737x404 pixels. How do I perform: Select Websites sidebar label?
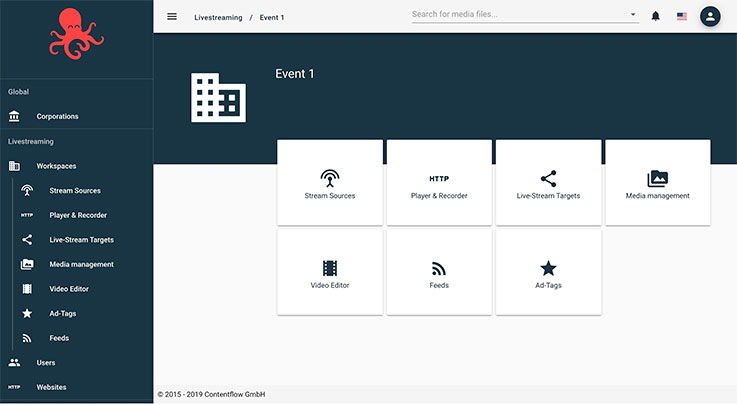click(51, 387)
